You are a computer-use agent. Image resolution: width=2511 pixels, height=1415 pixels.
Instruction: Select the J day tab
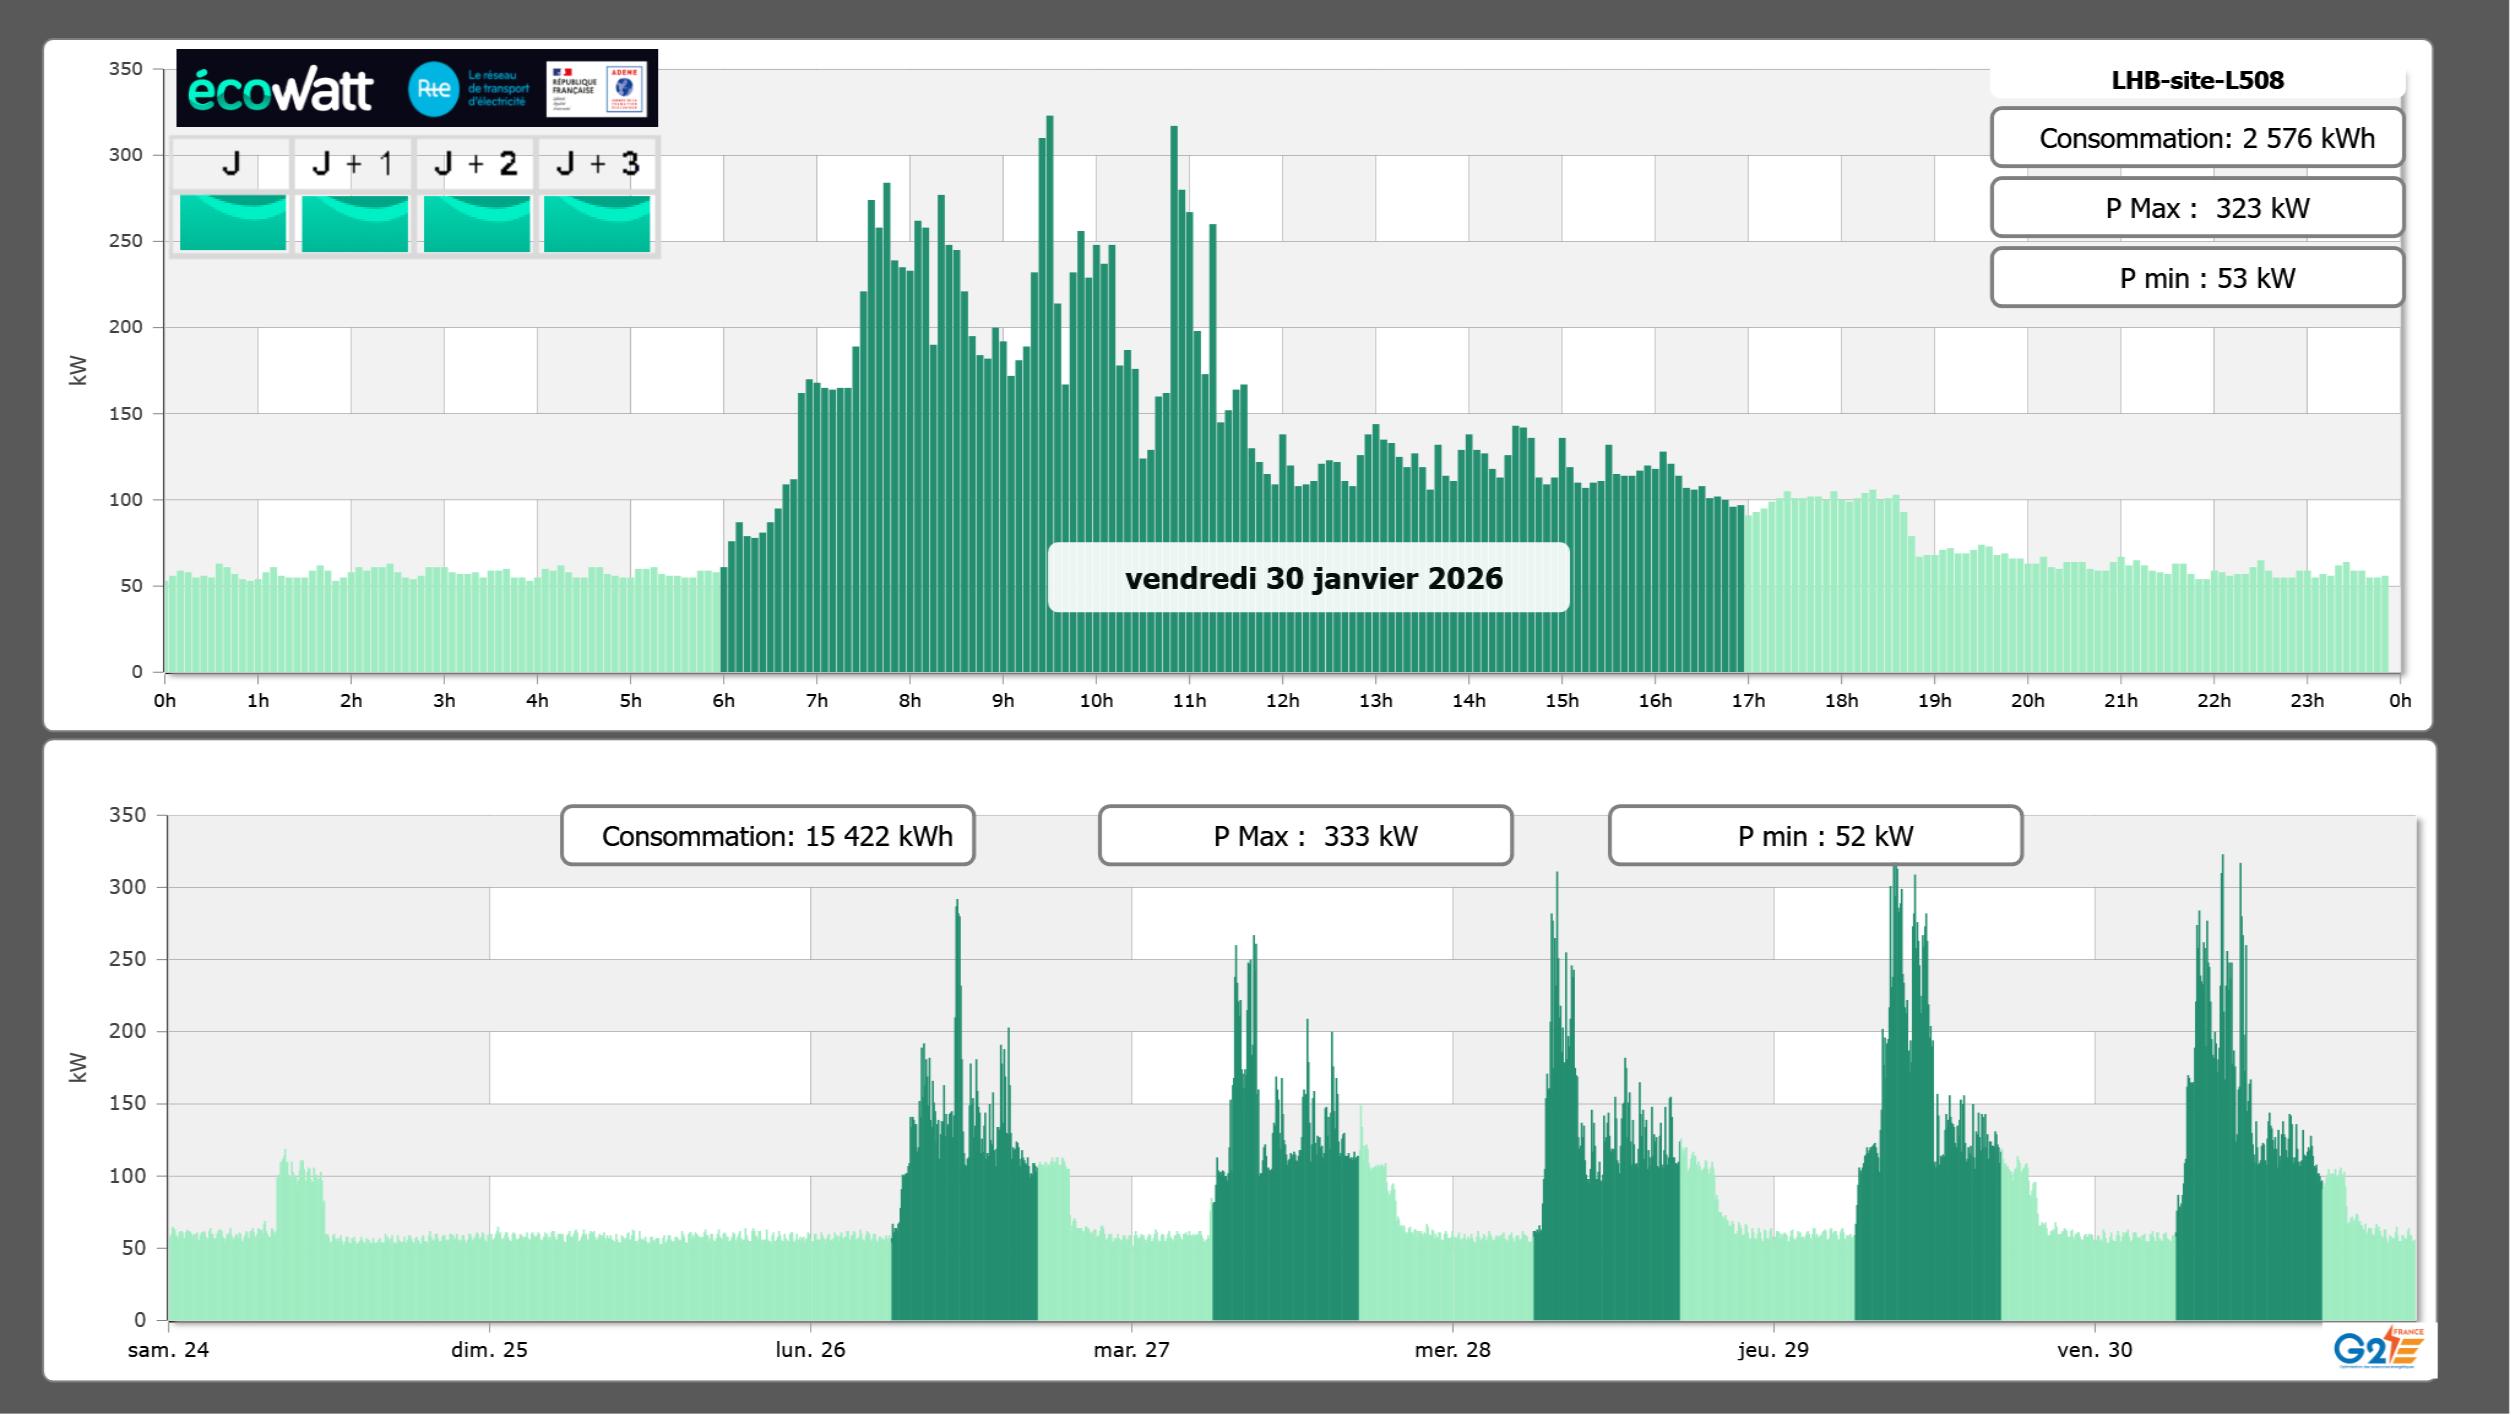click(x=231, y=164)
